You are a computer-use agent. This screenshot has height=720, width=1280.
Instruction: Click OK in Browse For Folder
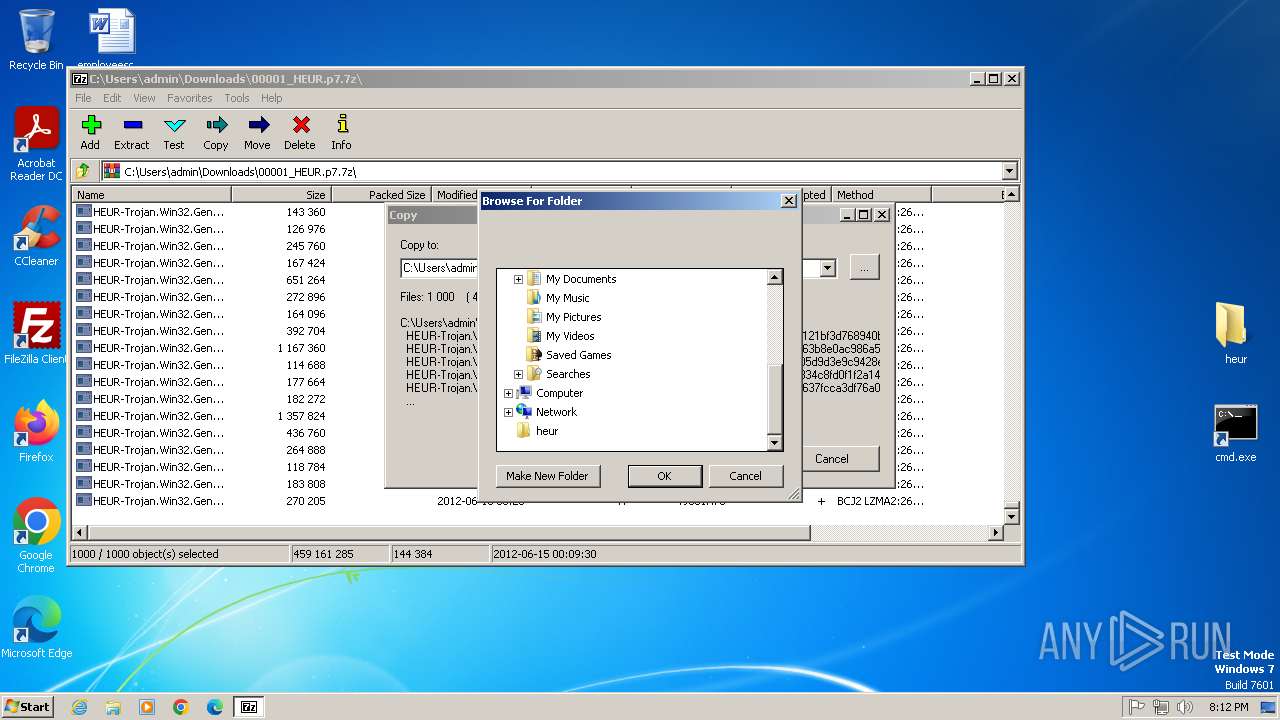pyautogui.click(x=664, y=476)
